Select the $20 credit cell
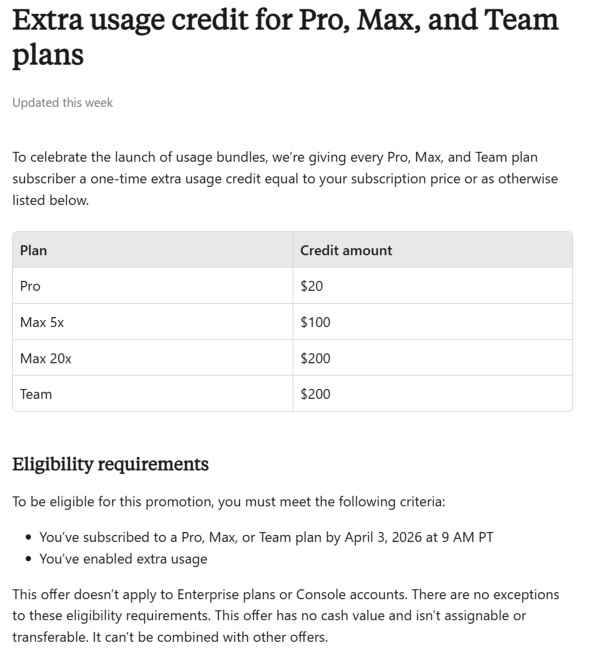This screenshot has width=590, height=657. point(432,286)
